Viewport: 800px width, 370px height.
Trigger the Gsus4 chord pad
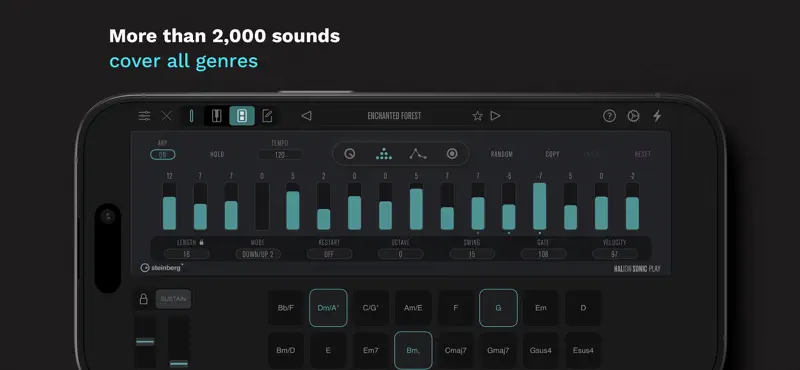[x=541, y=351]
